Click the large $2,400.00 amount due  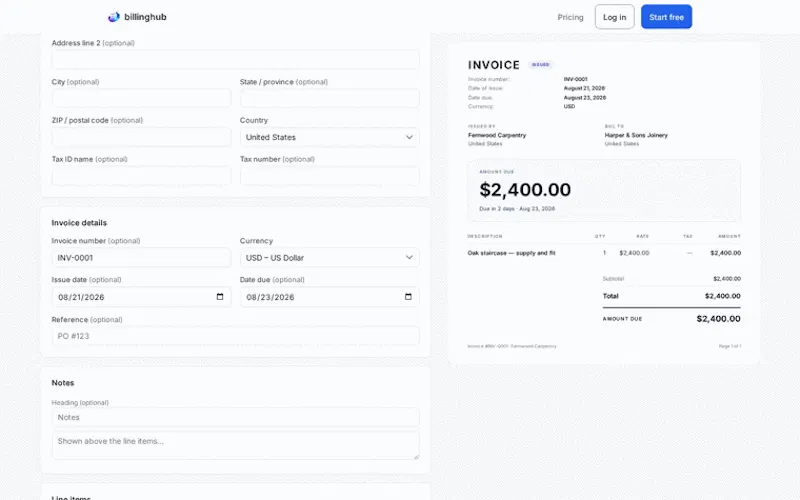point(525,190)
